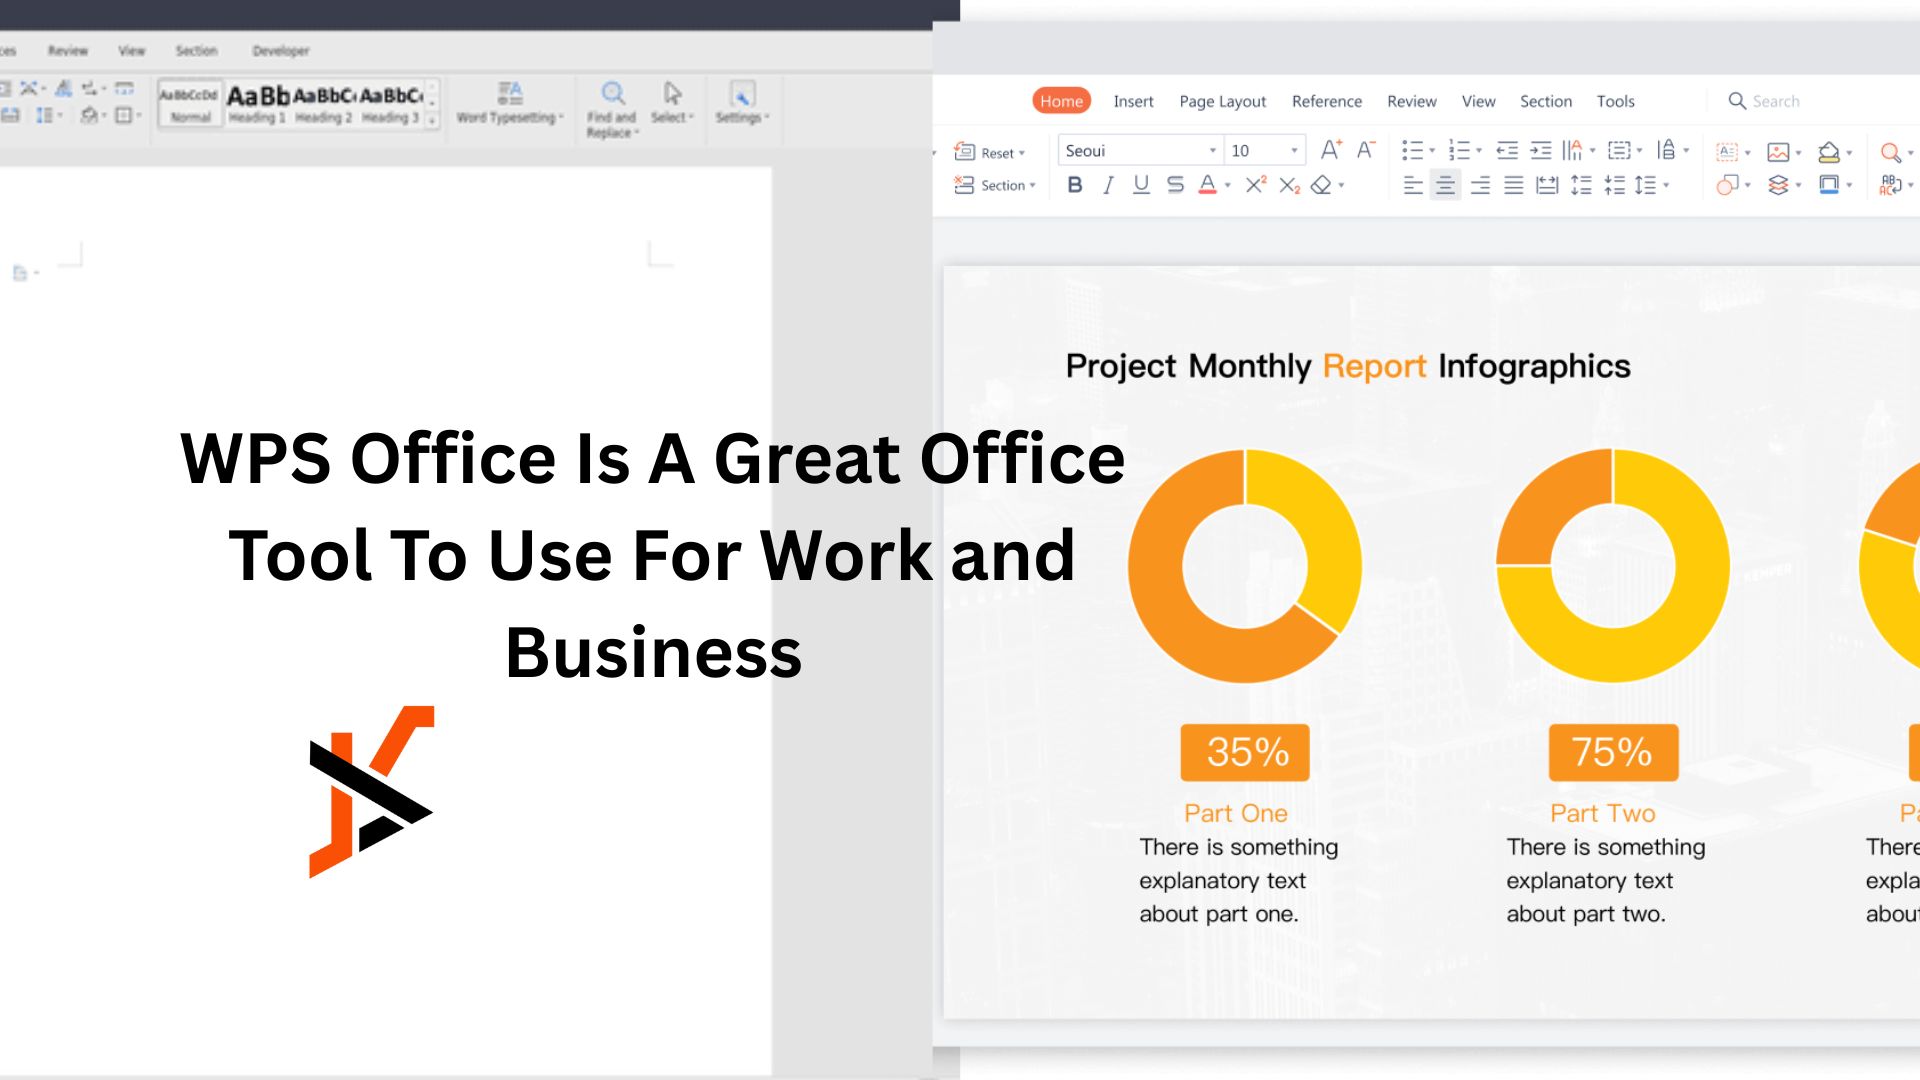Click the superscript icon

click(1255, 185)
